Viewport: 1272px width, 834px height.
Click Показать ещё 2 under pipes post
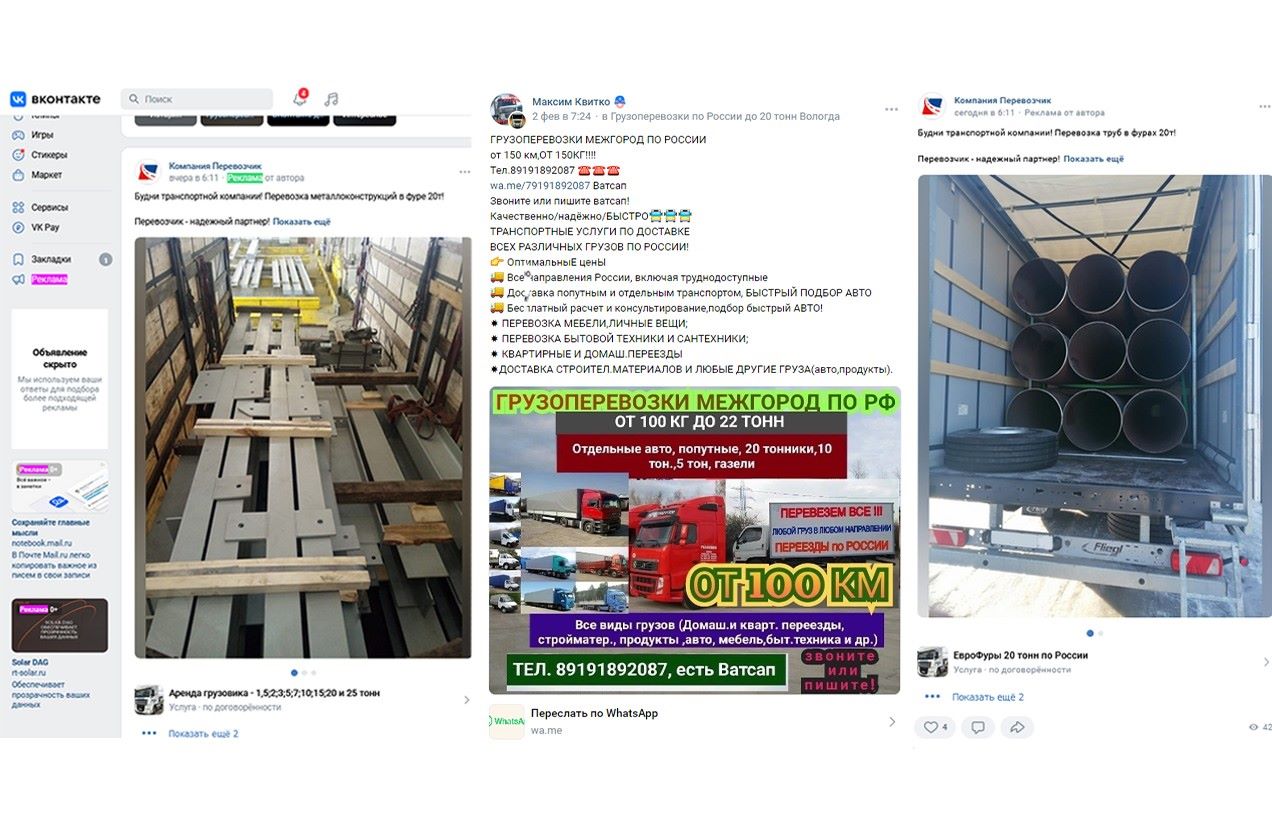tap(988, 697)
